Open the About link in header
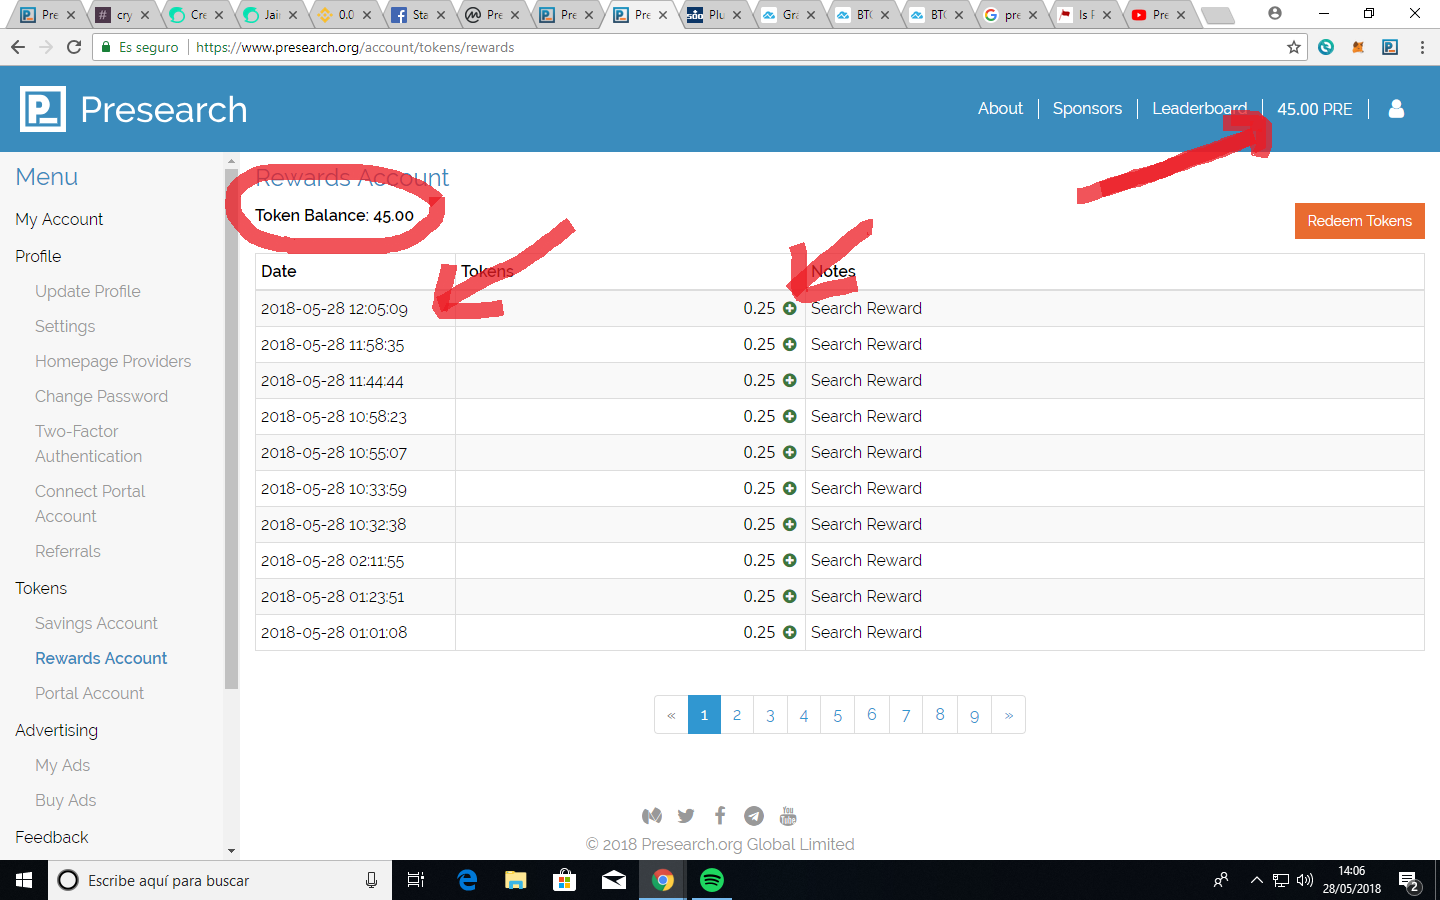This screenshot has width=1440, height=900. click(x=1000, y=108)
